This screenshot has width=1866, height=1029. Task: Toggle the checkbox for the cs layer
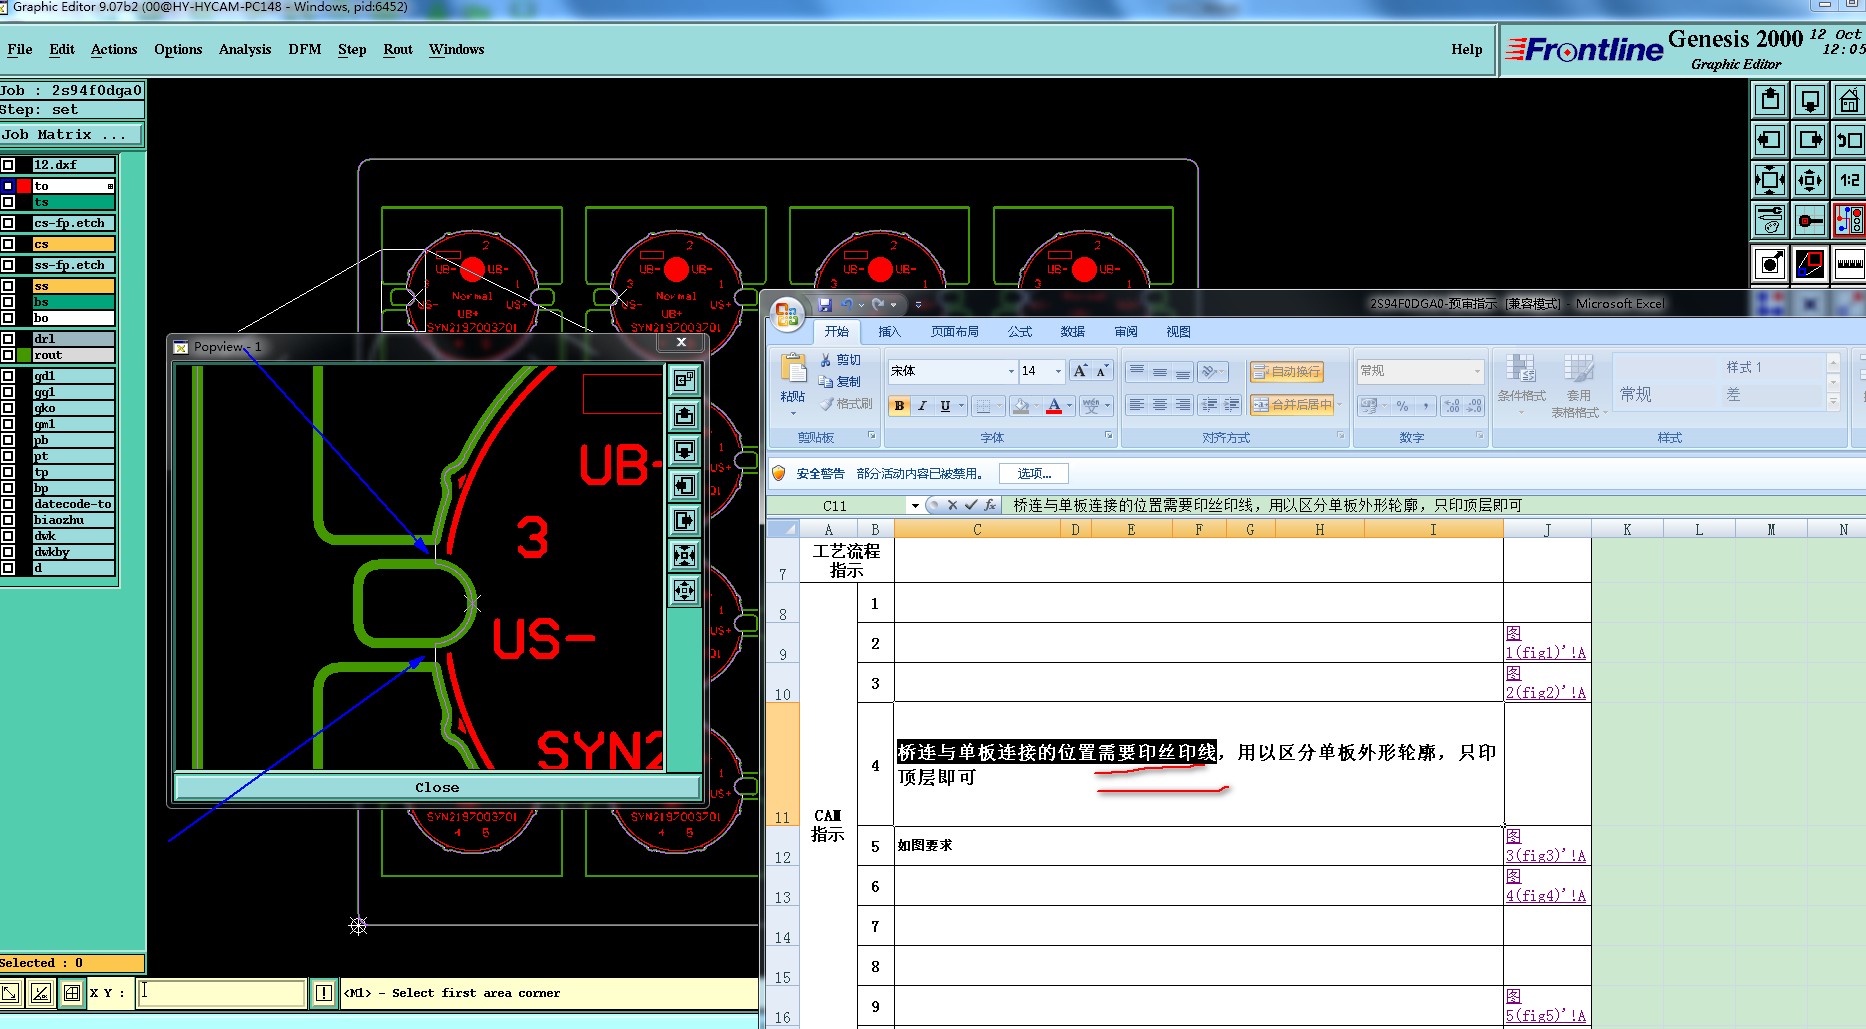(x=8, y=244)
